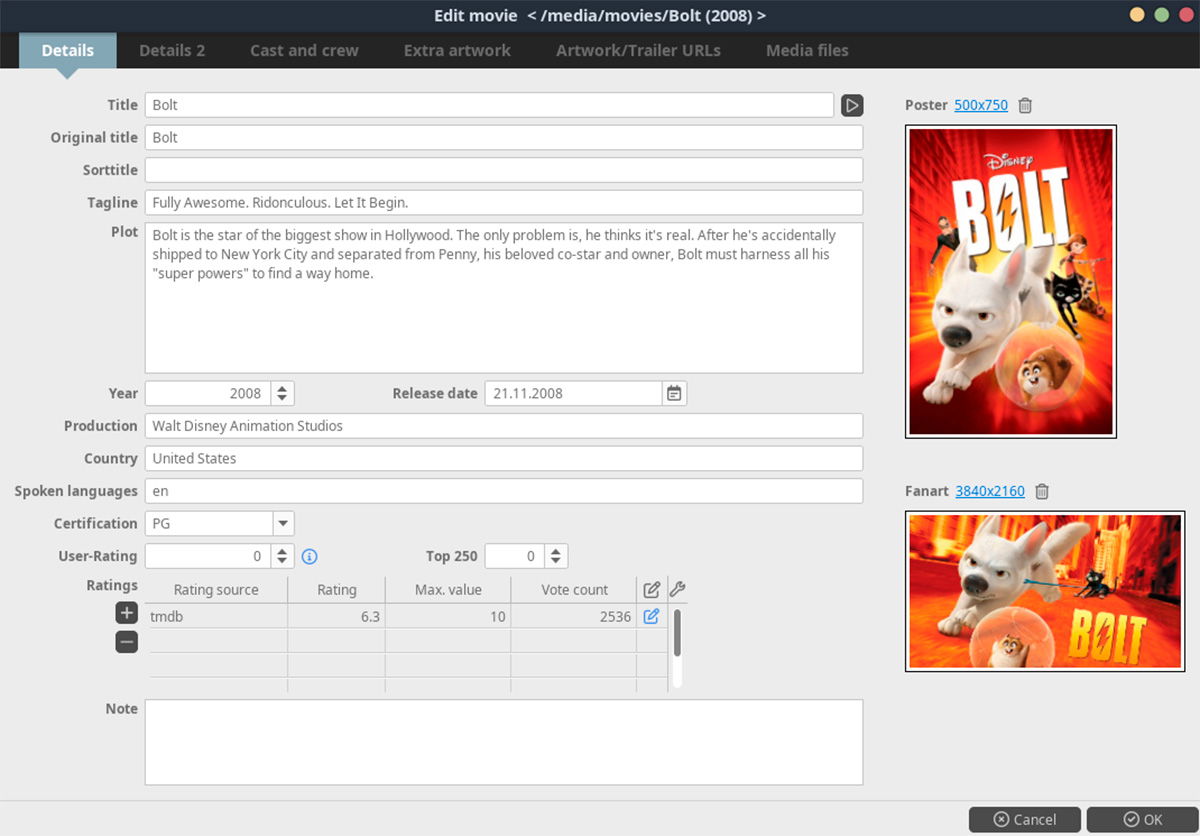The height and width of the screenshot is (836, 1200).
Task: Click inside the Plot text area
Action: click(x=504, y=298)
